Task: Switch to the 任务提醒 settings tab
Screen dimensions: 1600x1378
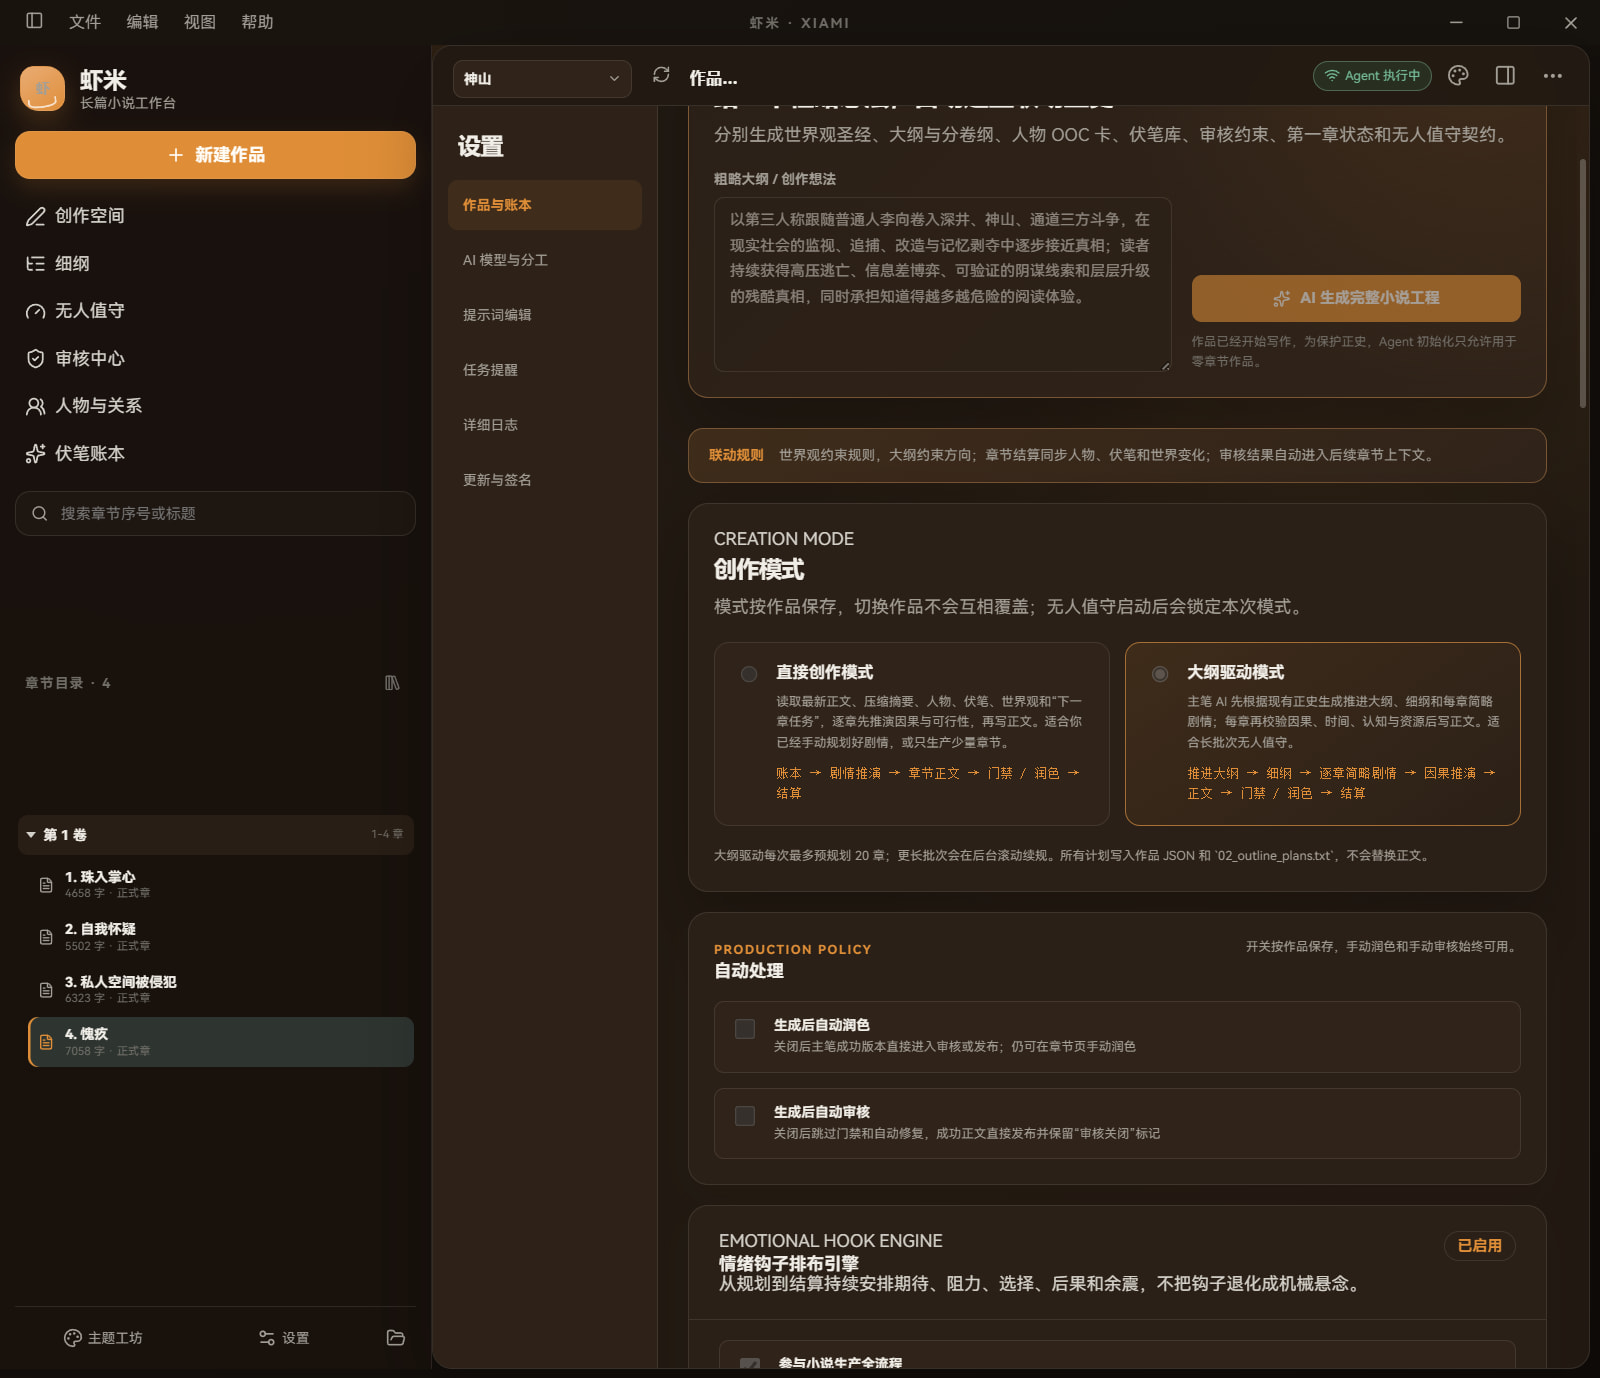Action: 545,370
